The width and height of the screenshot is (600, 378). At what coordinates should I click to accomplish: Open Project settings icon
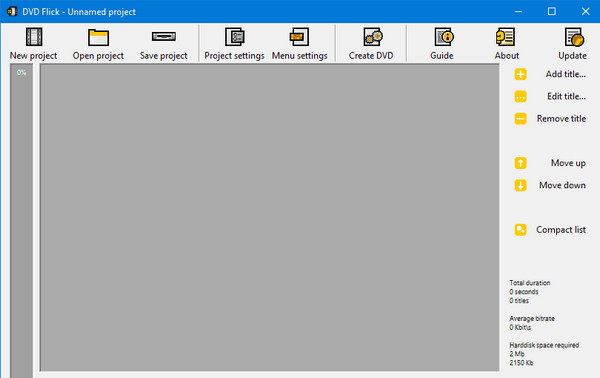tap(234, 37)
